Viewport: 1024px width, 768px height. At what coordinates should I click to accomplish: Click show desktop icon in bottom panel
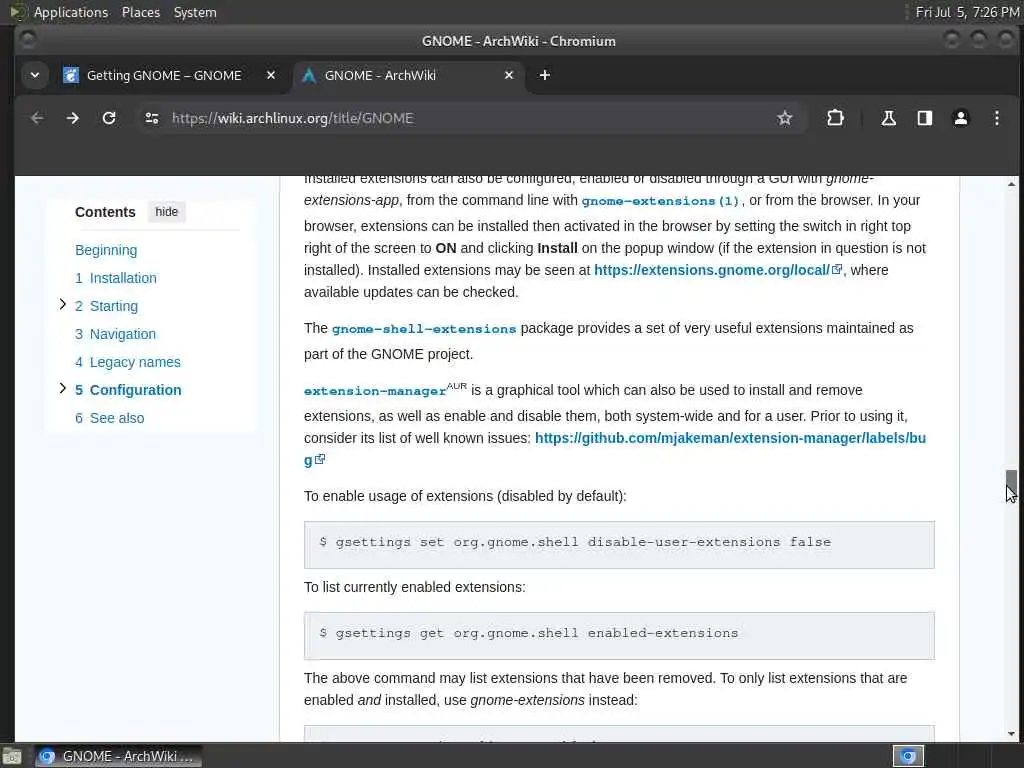12,757
